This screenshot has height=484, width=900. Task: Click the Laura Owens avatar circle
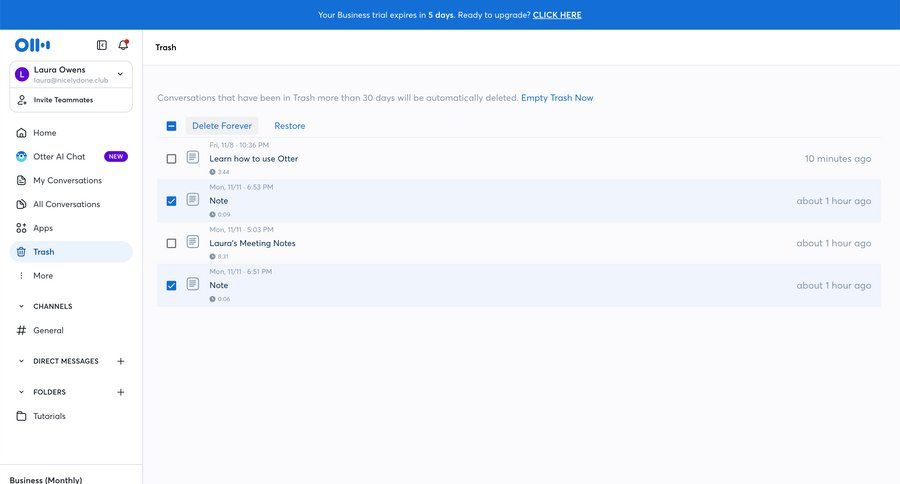pos(22,74)
